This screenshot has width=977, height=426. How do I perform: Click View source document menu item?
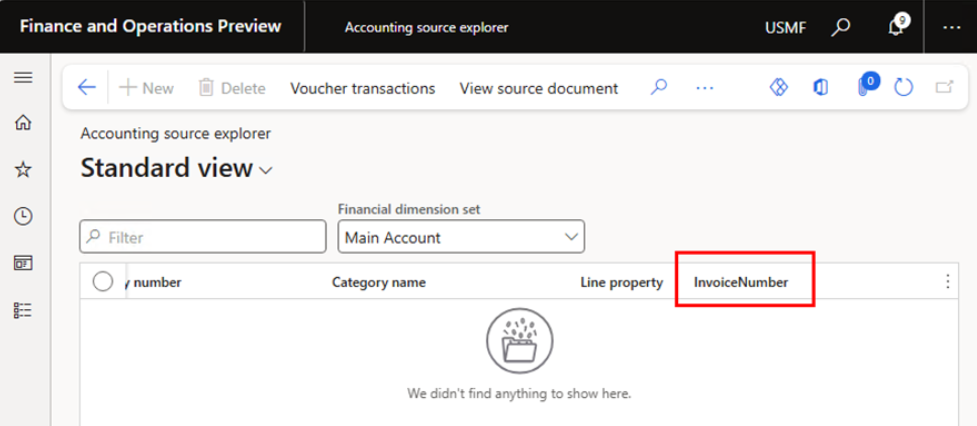tap(538, 88)
